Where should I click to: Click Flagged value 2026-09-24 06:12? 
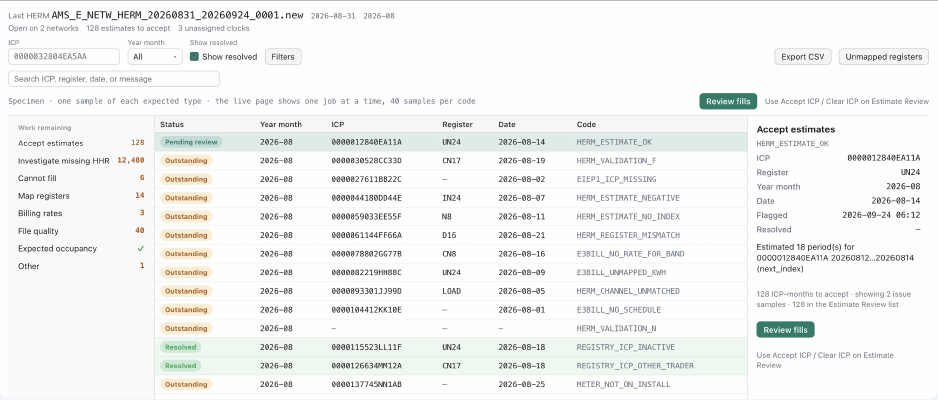[881, 215]
